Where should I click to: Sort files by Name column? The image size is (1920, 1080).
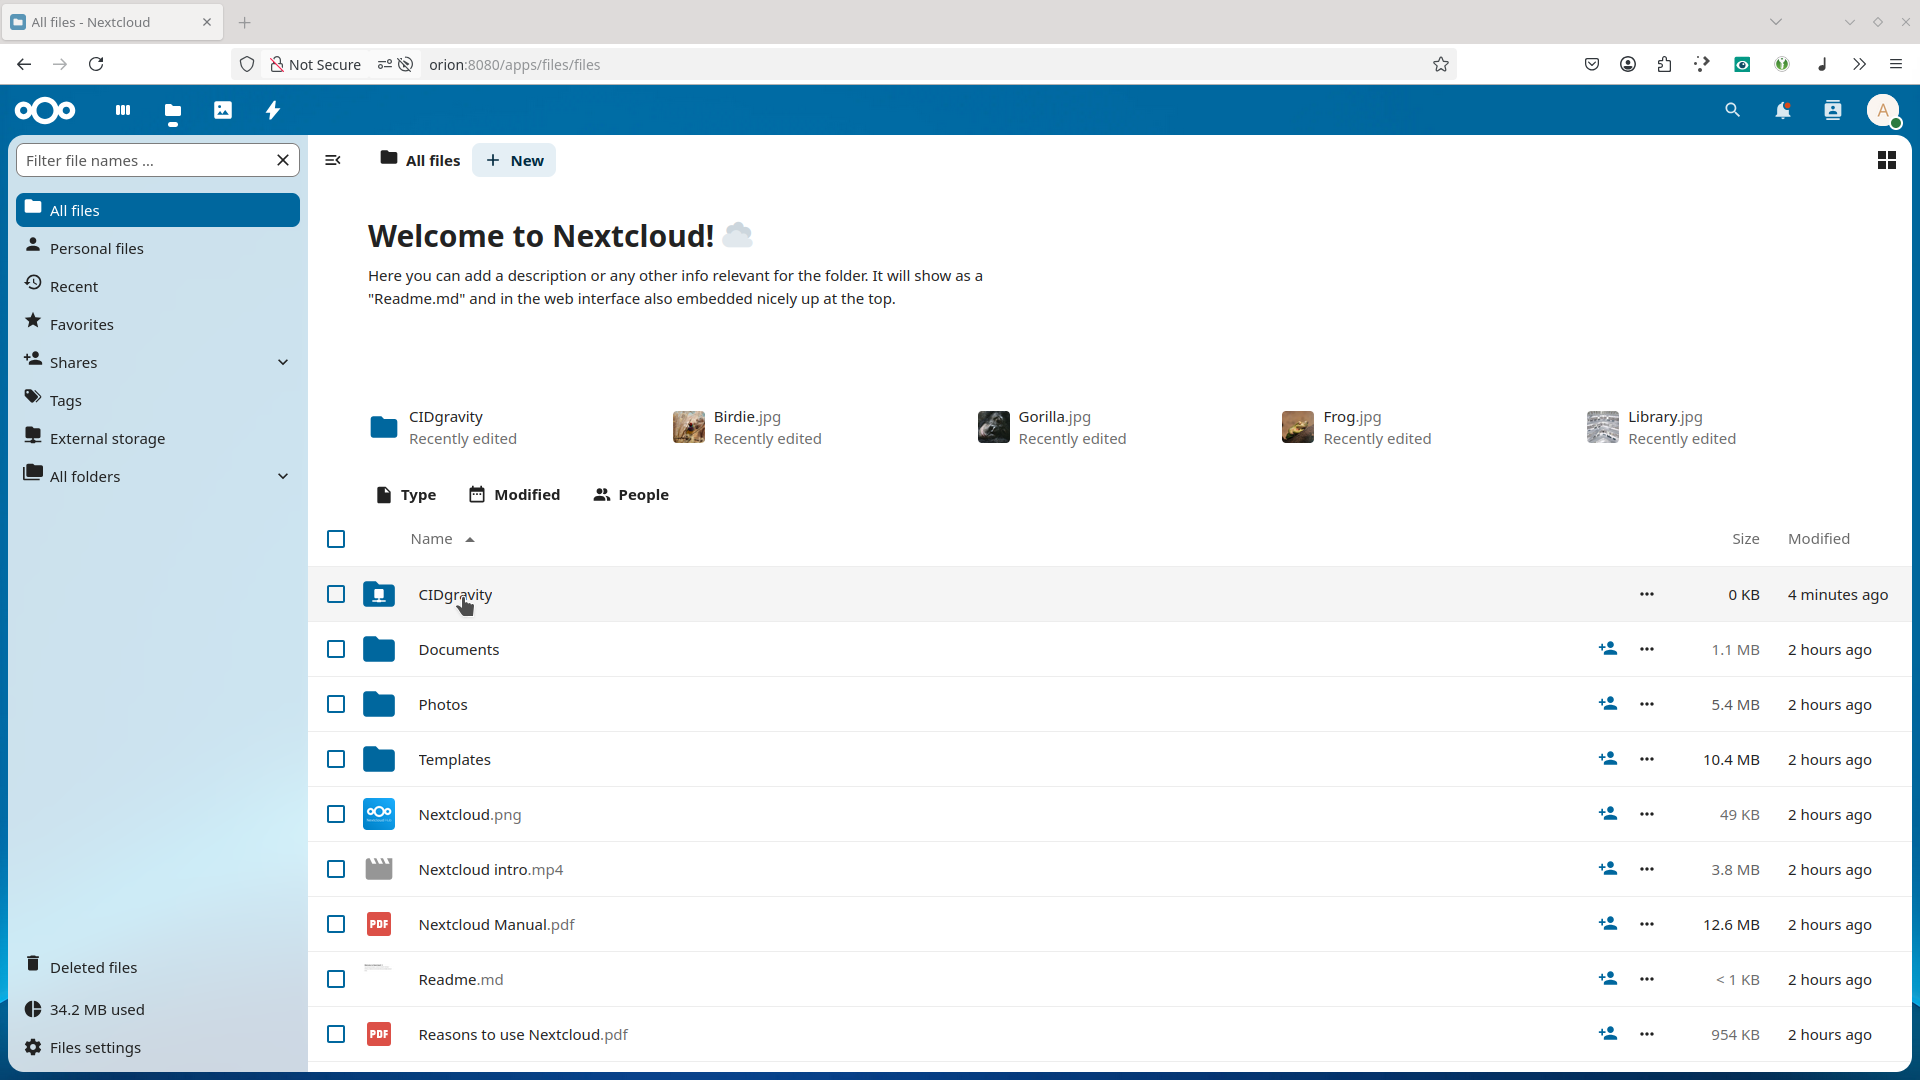click(442, 539)
